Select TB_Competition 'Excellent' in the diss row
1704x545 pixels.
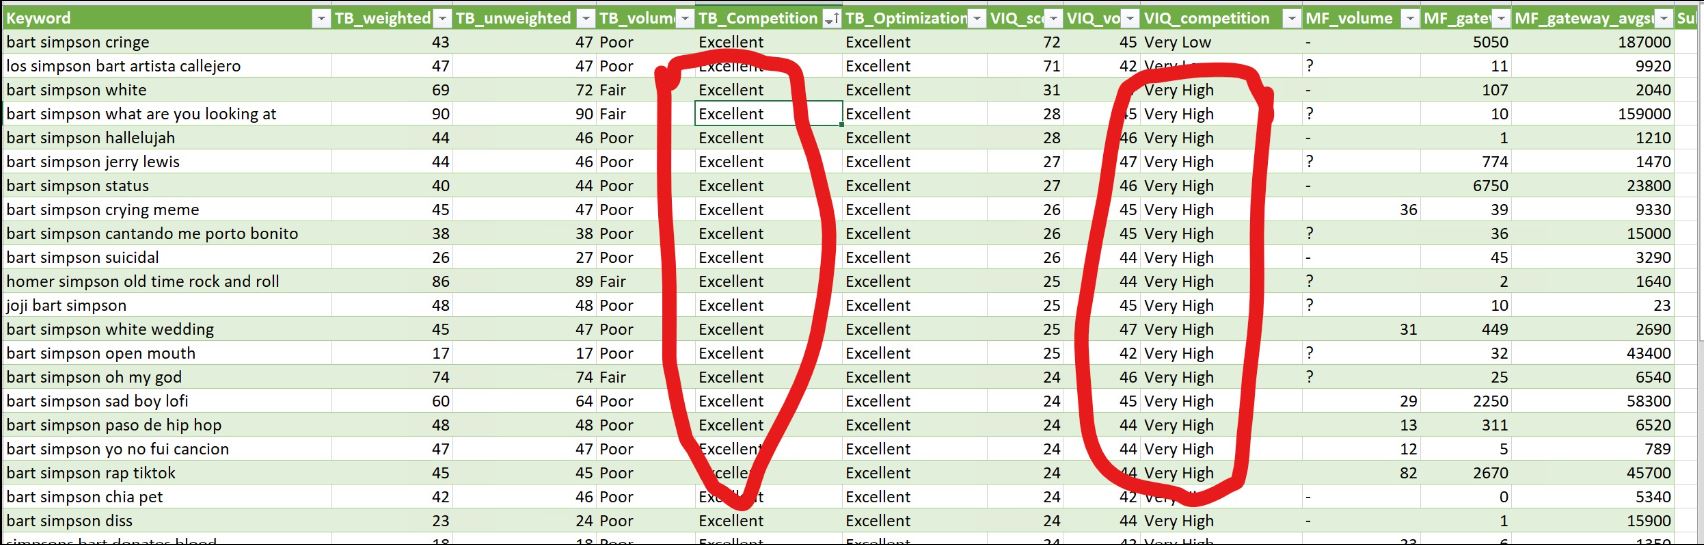(x=768, y=522)
